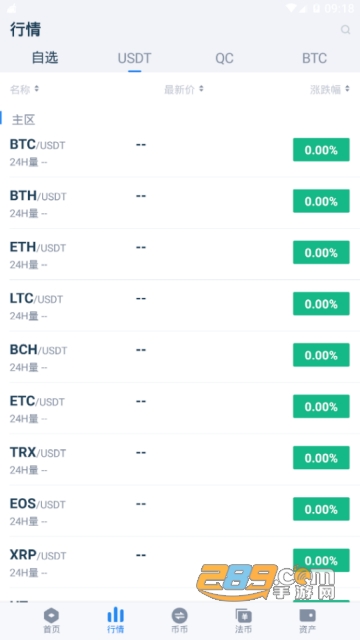Switch to the 自选 tab
360x640 pixels.
[45, 58]
